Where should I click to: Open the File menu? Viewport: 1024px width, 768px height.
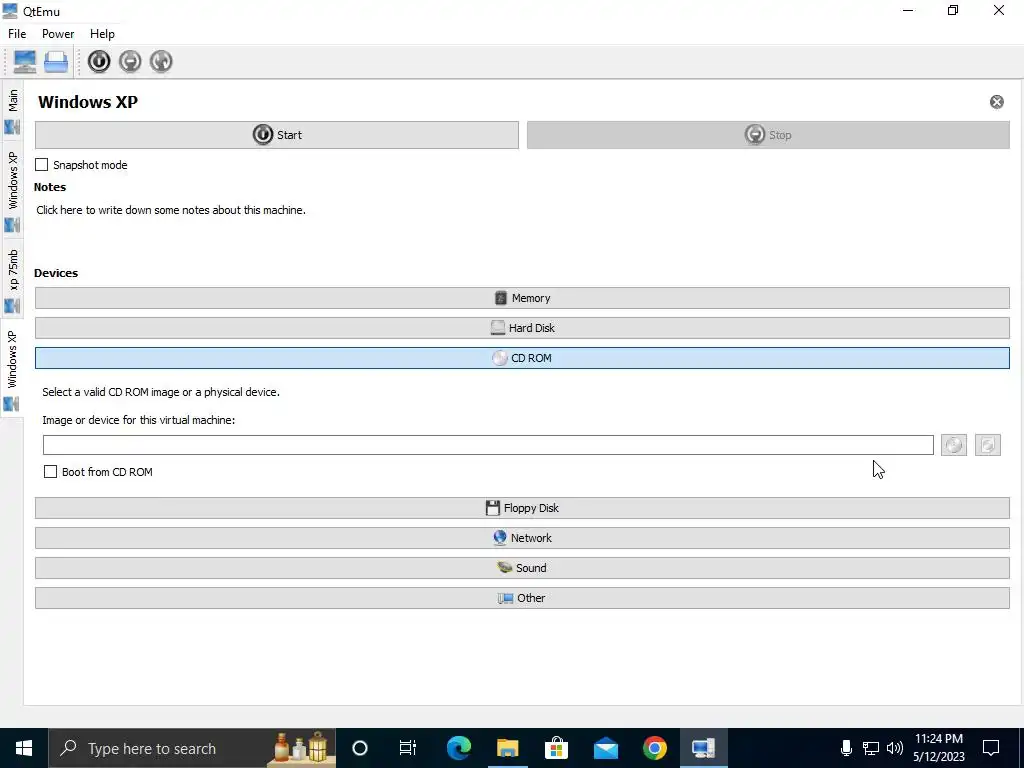tap(17, 34)
